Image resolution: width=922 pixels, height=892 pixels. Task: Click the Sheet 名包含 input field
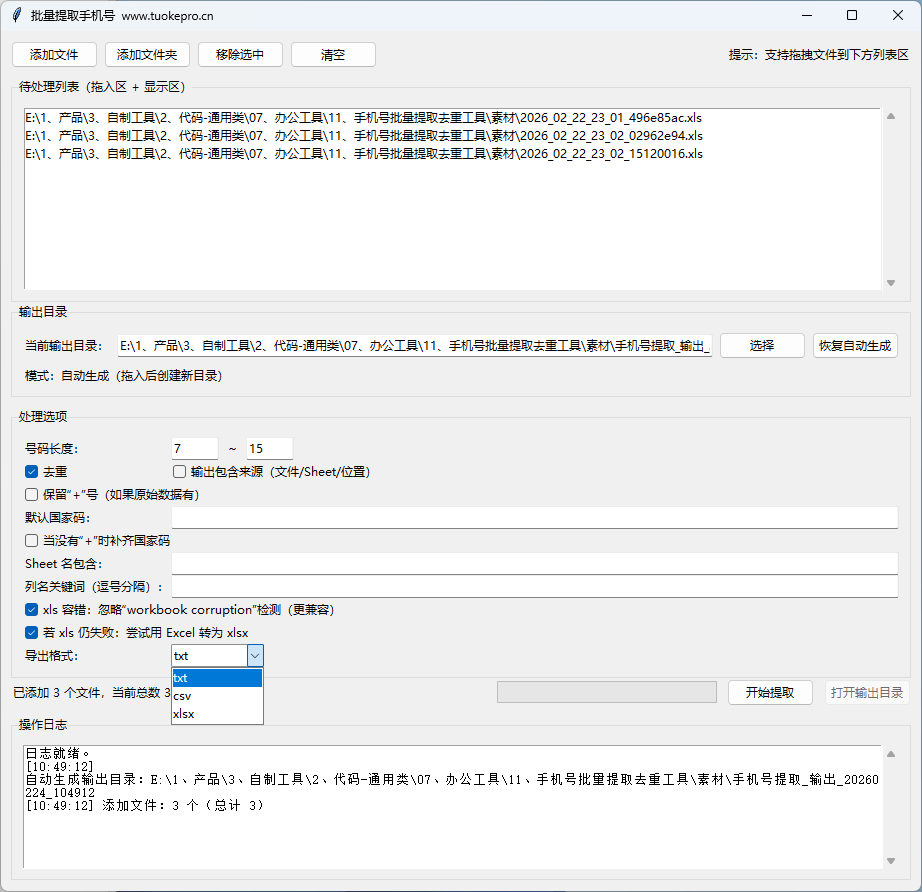pos(535,563)
